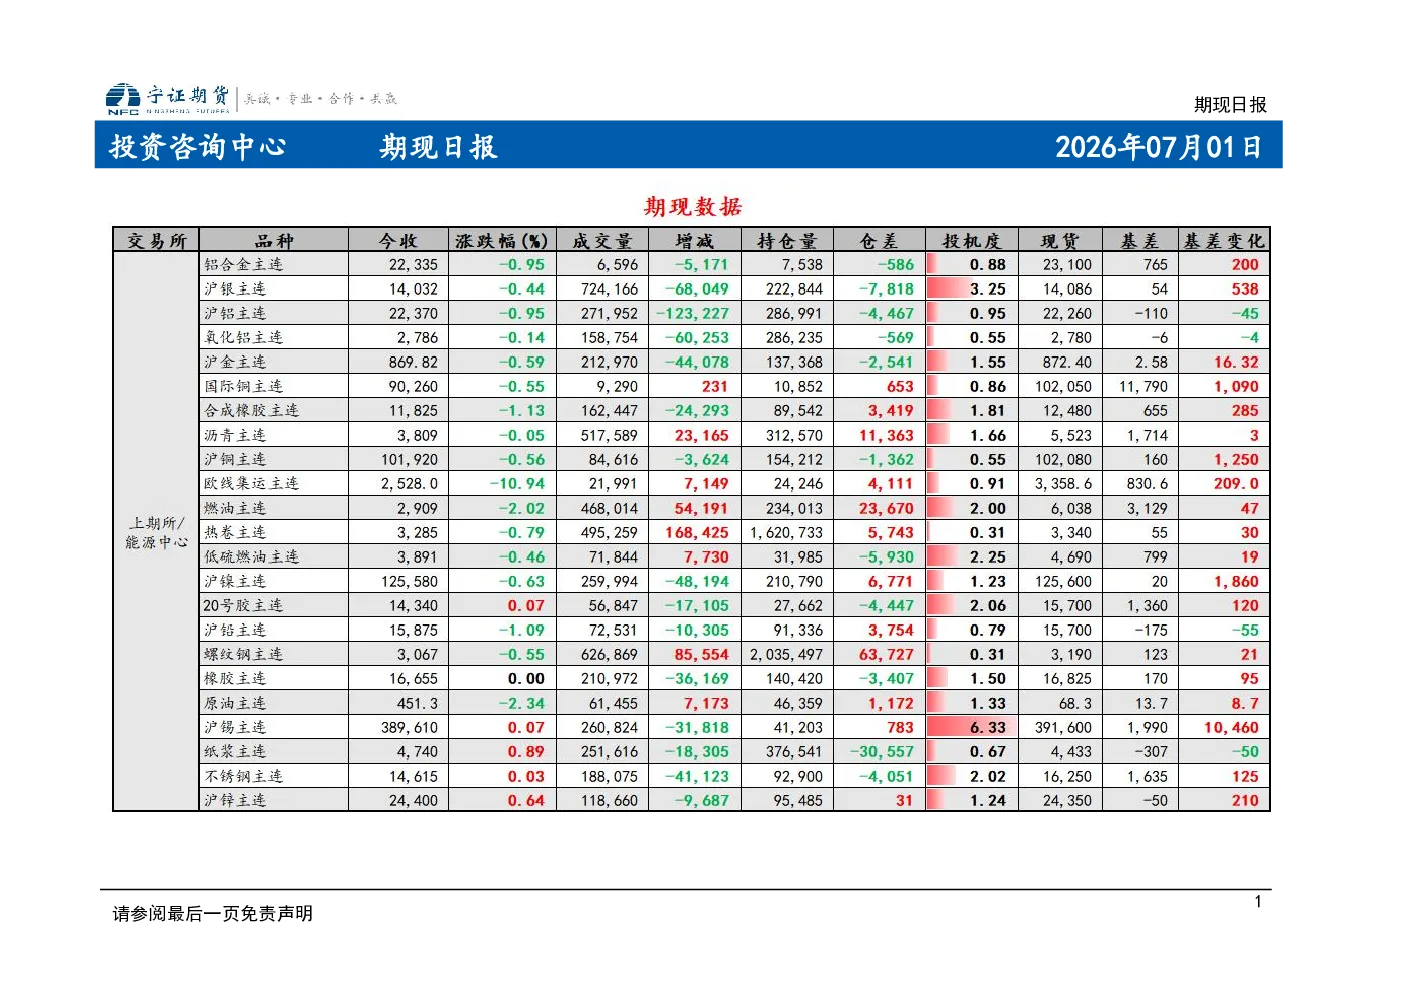Select the 20号胶主连 row name
Image resolution: width=1403 pixels, height=993 pixels.
click(x=243, y=605)
